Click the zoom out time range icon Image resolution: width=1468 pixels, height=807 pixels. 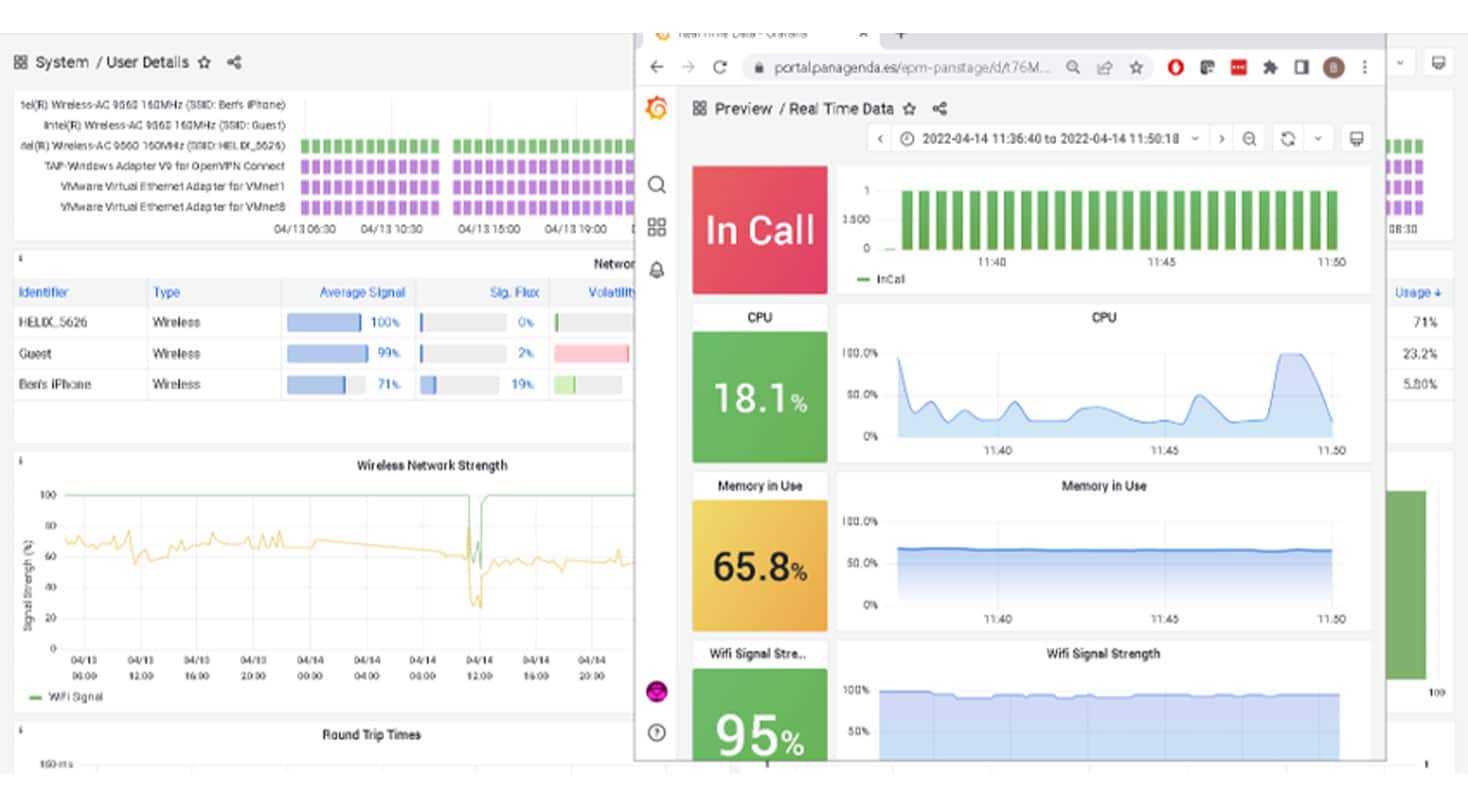tap(1249, 139)
